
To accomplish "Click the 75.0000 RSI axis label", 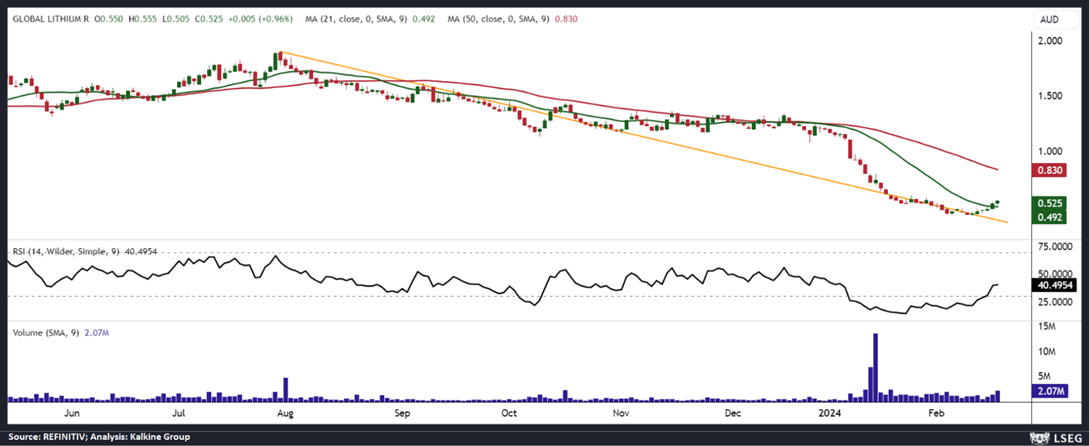I will [x=1057, y=246].
